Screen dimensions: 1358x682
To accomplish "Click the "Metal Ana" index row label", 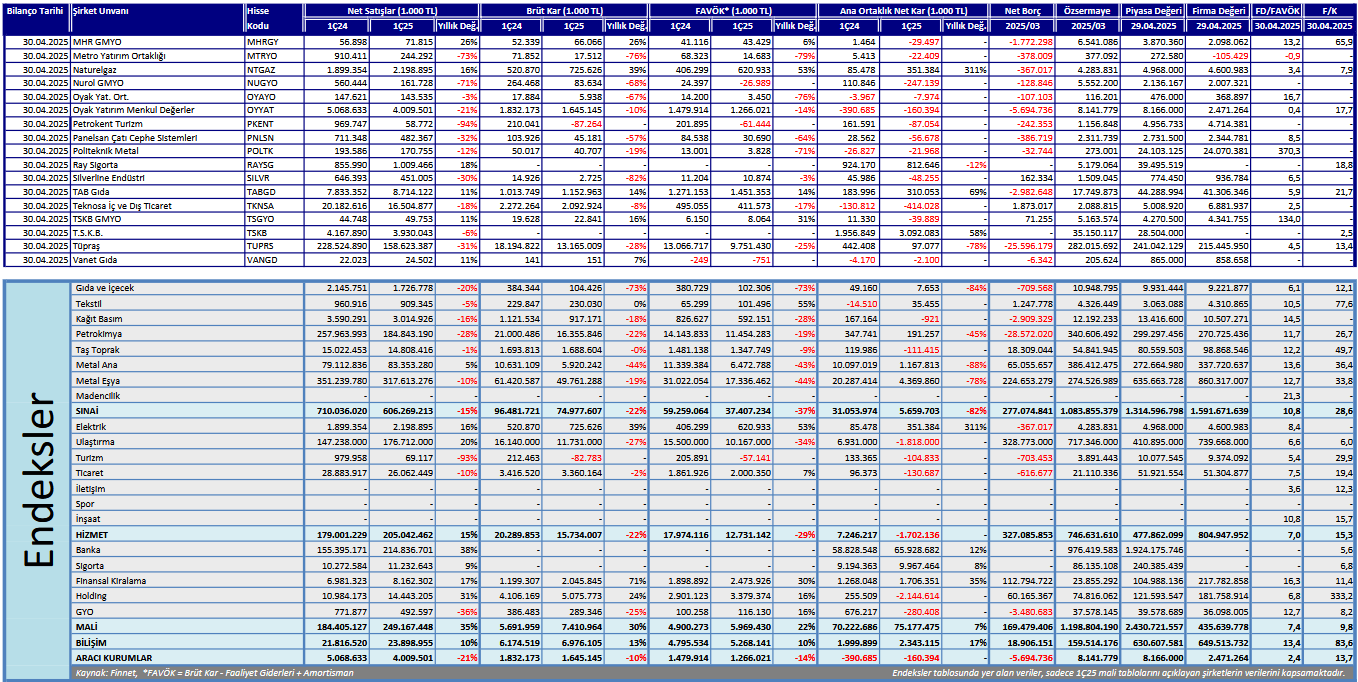I will tap(96, 365).
